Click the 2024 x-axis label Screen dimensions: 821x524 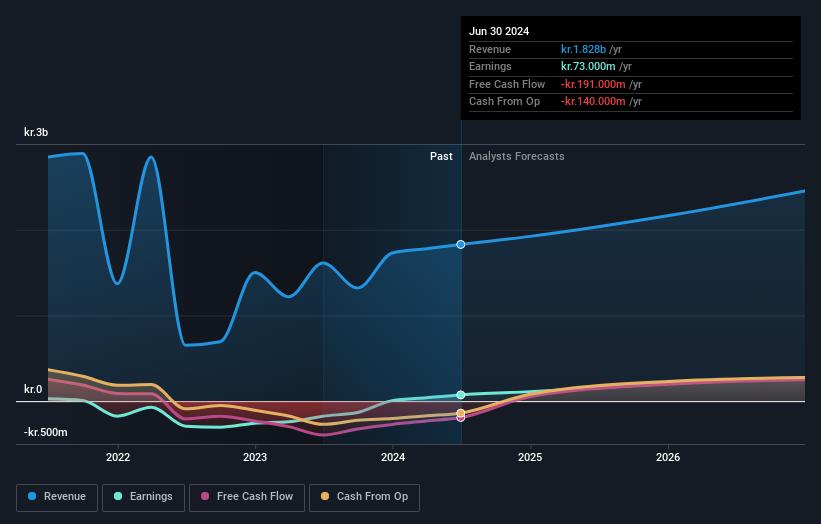(x=393, y=457)
